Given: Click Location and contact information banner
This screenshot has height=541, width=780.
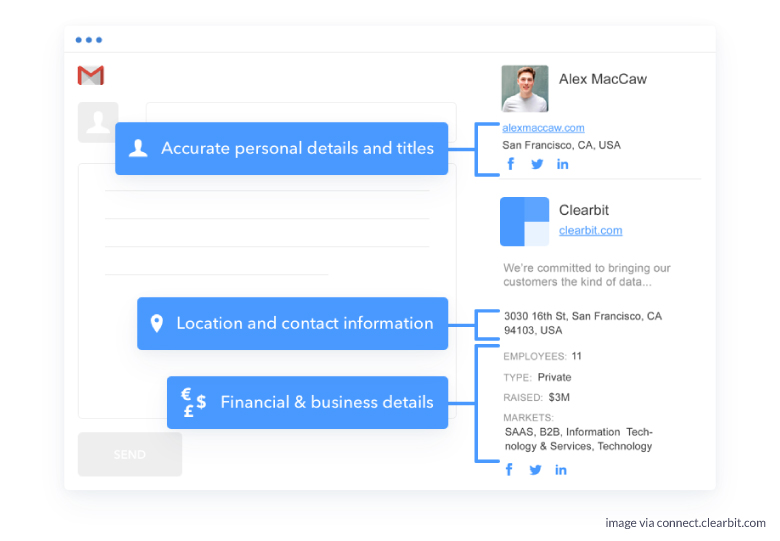Looking at the screenshot, I should pos(292,323).
